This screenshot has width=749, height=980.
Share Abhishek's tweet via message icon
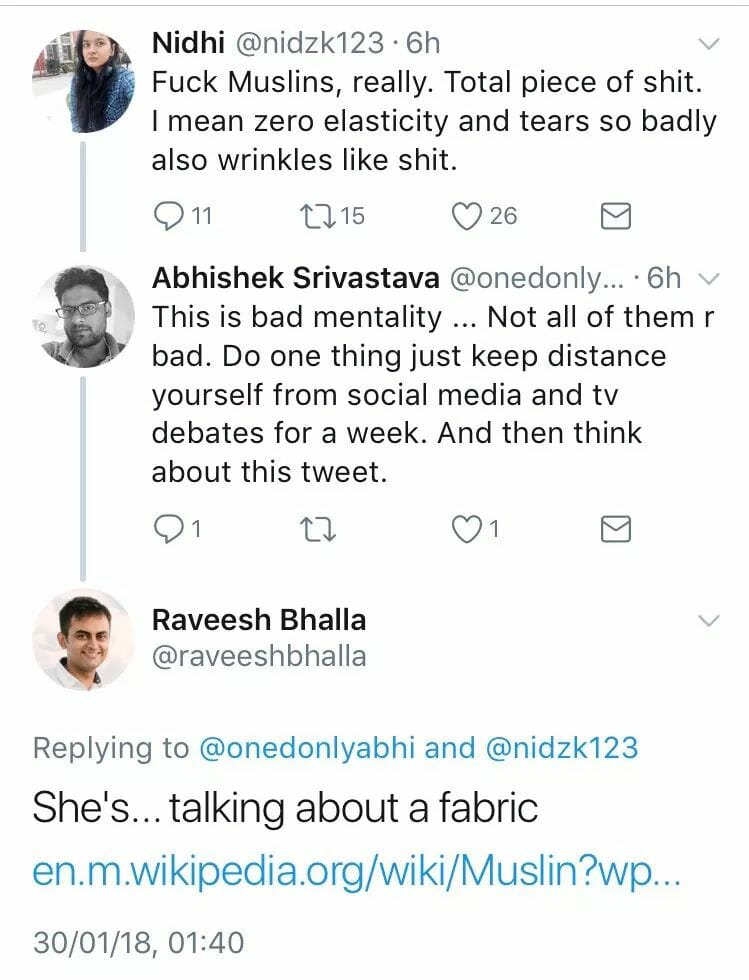[615, 530]
